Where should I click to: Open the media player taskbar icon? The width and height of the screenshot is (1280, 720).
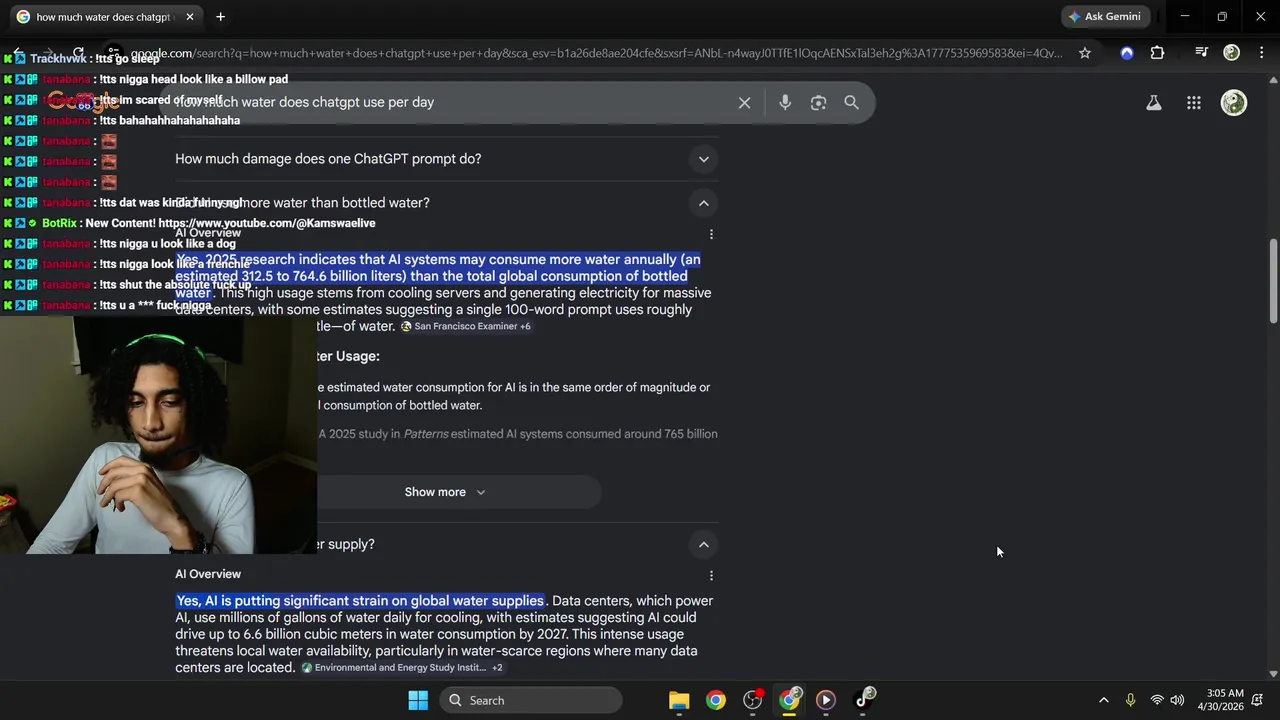pyautogui.click(x=826, y=700)
